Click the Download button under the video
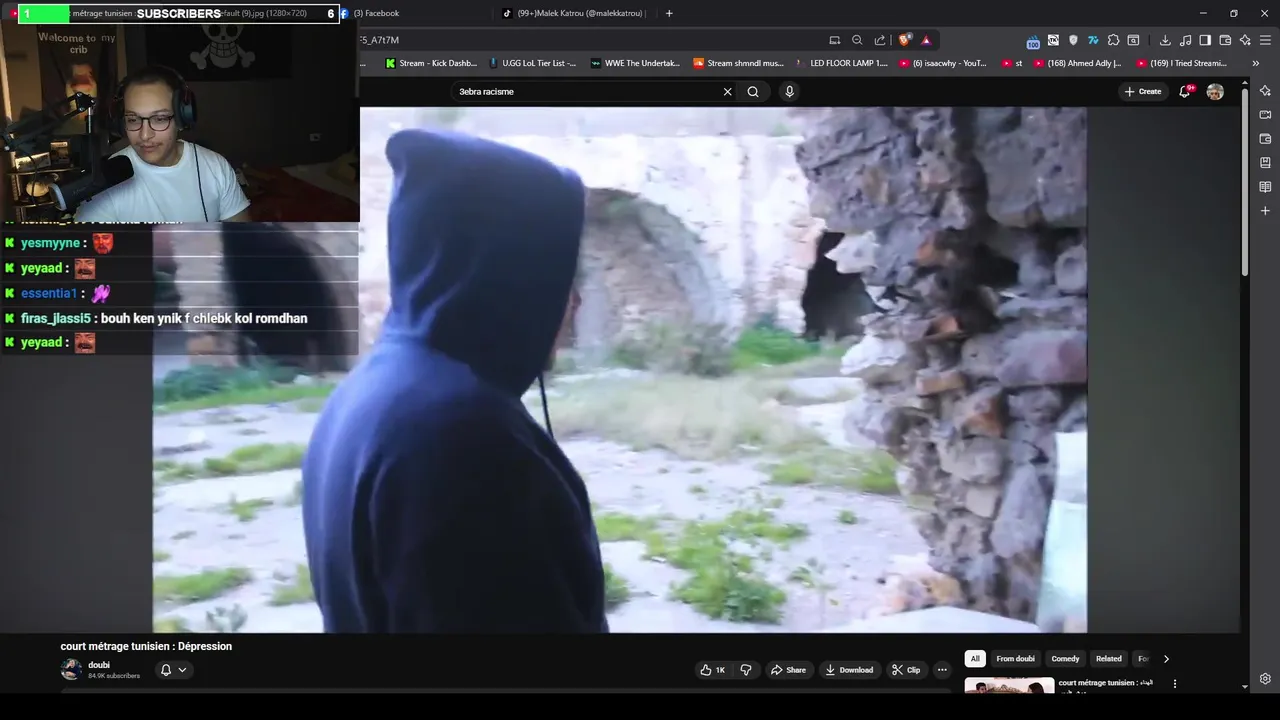Screen dimensions: 1280x720 click(x=849, y=670)
